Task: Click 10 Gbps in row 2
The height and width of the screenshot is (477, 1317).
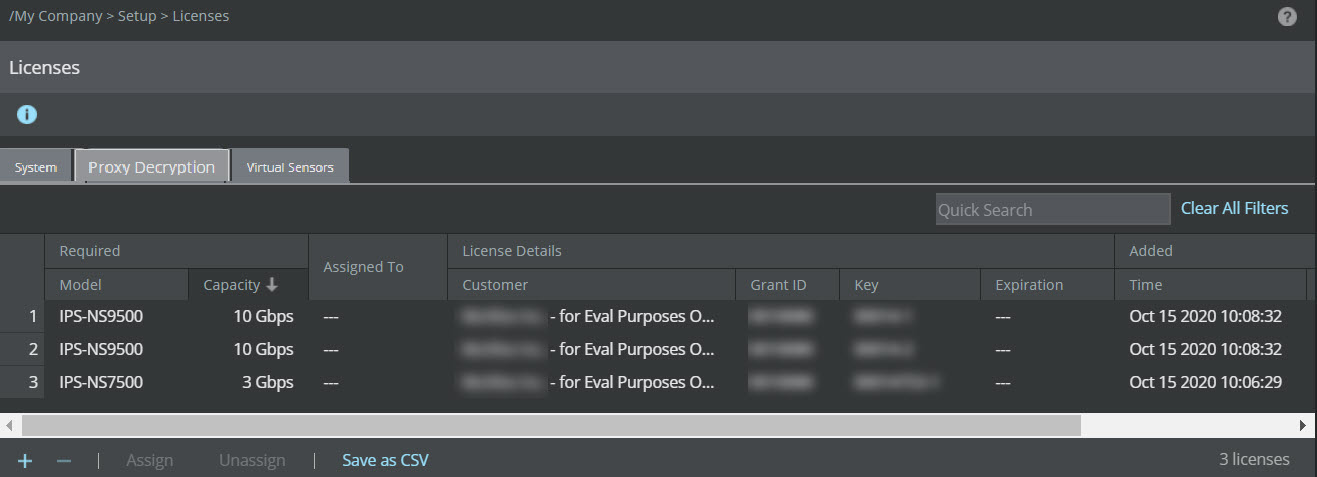Action: tap(264, 349)
